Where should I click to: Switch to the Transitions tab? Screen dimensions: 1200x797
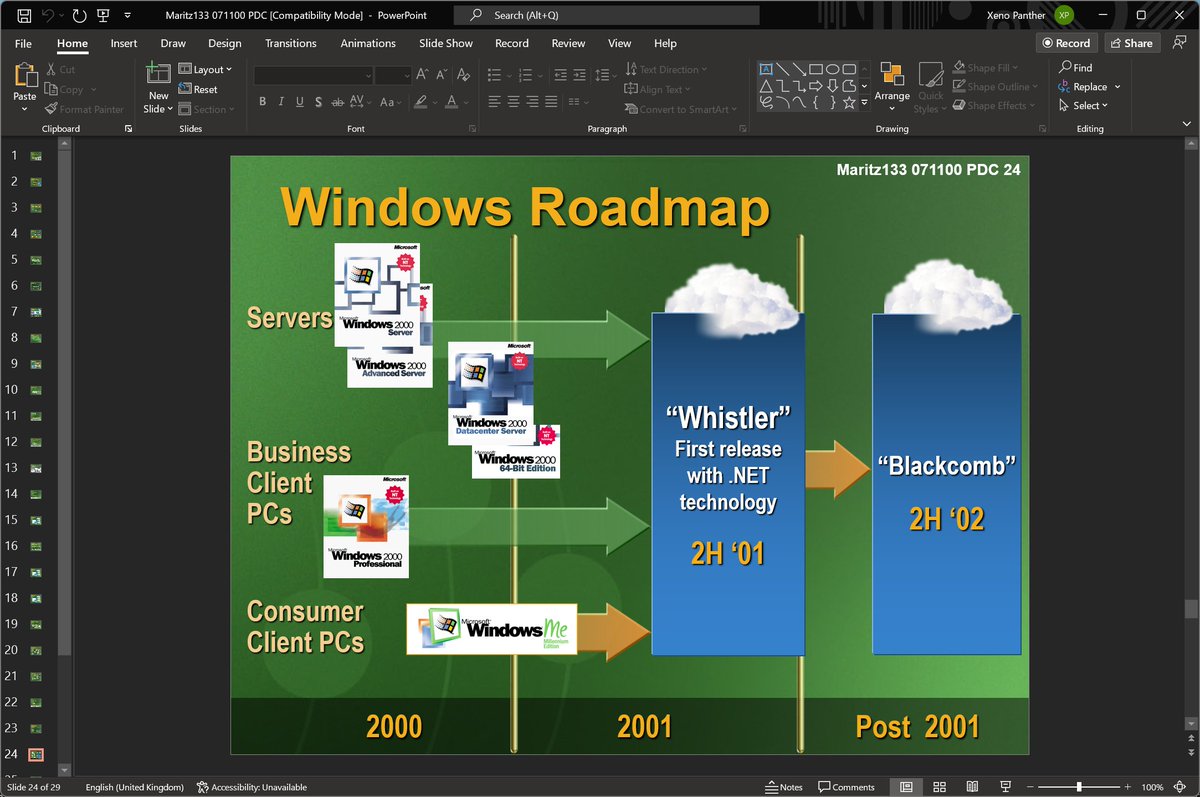pyautogui.click(x=291, y=43)
